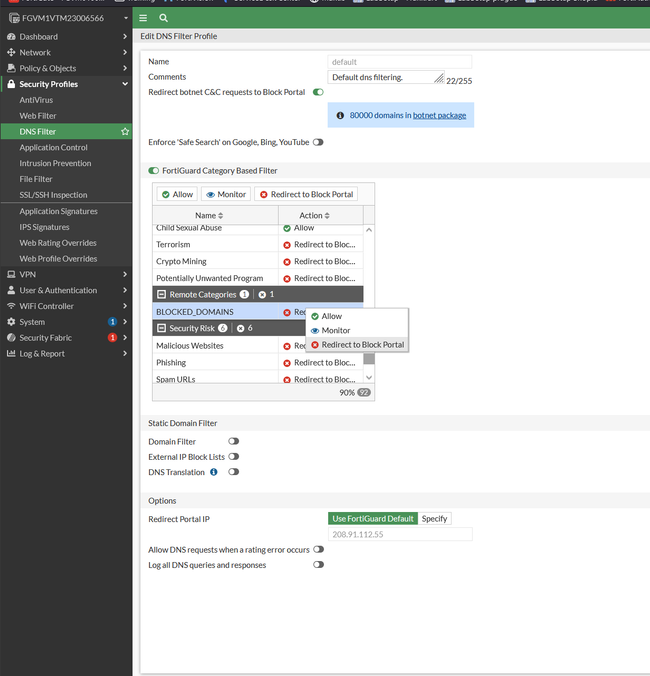Viewport: 650px width, 676px height.
Task: Toggle Log all DNS queries and responses
Action: pos(318,565)
